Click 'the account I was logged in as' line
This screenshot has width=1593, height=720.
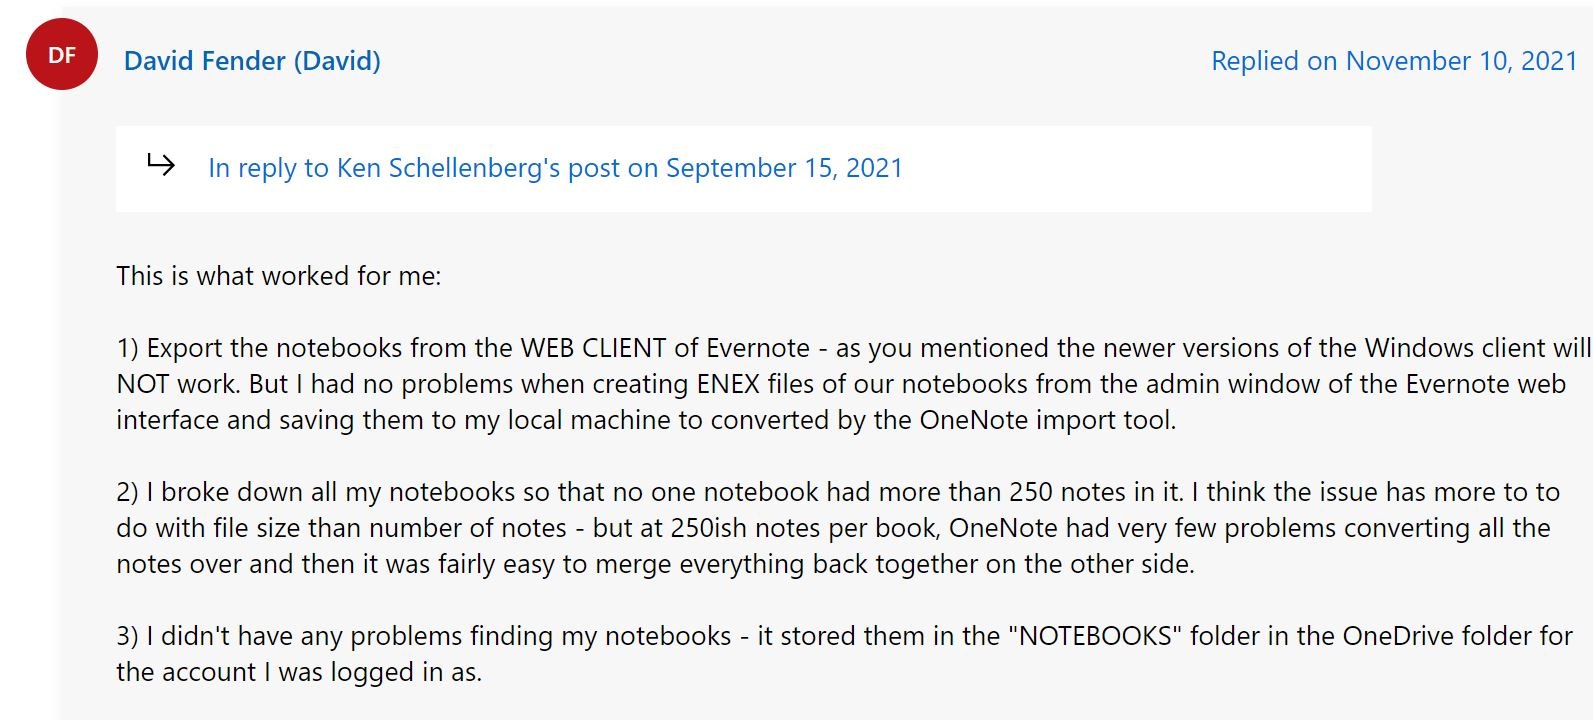298,672
